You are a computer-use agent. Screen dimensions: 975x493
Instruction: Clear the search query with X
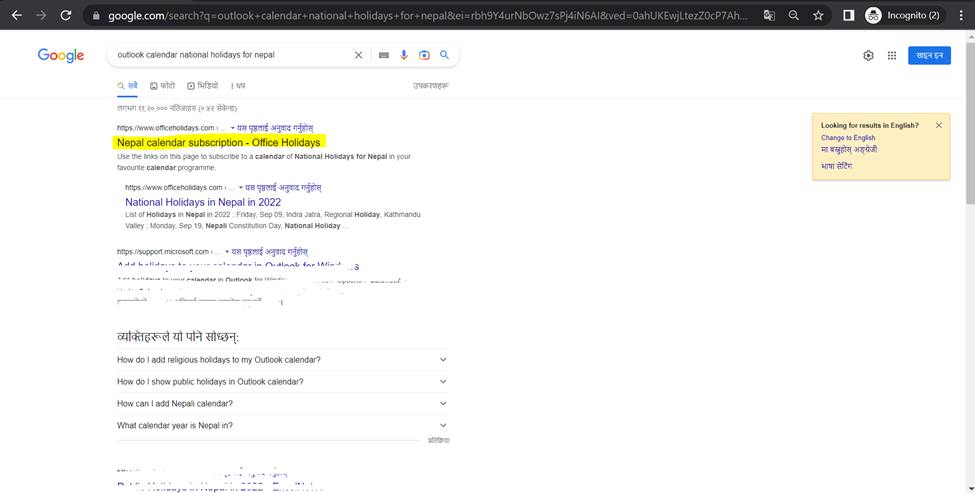click(358, 55)
